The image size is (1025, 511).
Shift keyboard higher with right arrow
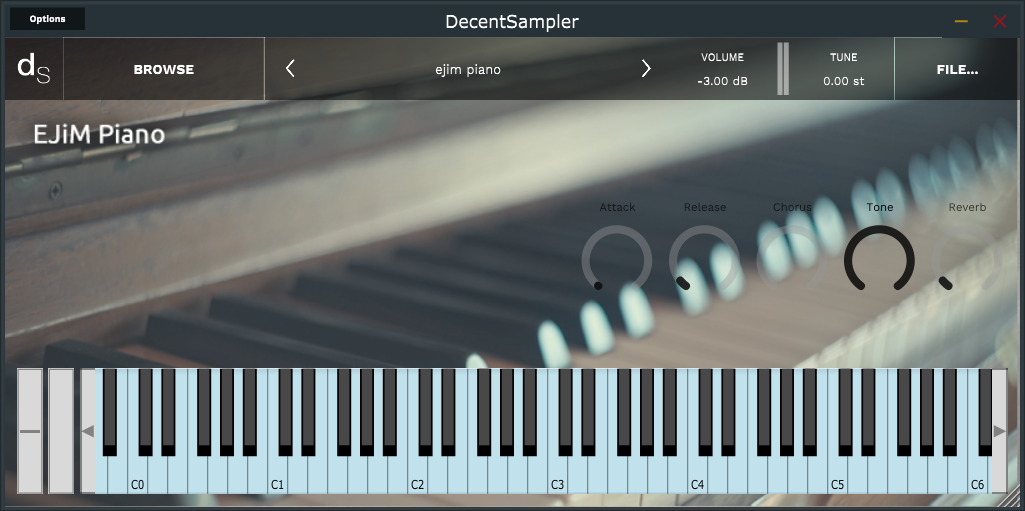pyautogui.click(x=1000, y=431)
